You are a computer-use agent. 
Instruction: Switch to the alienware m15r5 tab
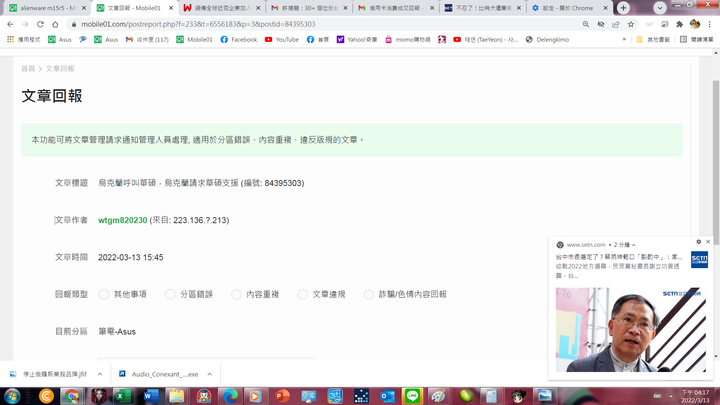coord(48,8)
